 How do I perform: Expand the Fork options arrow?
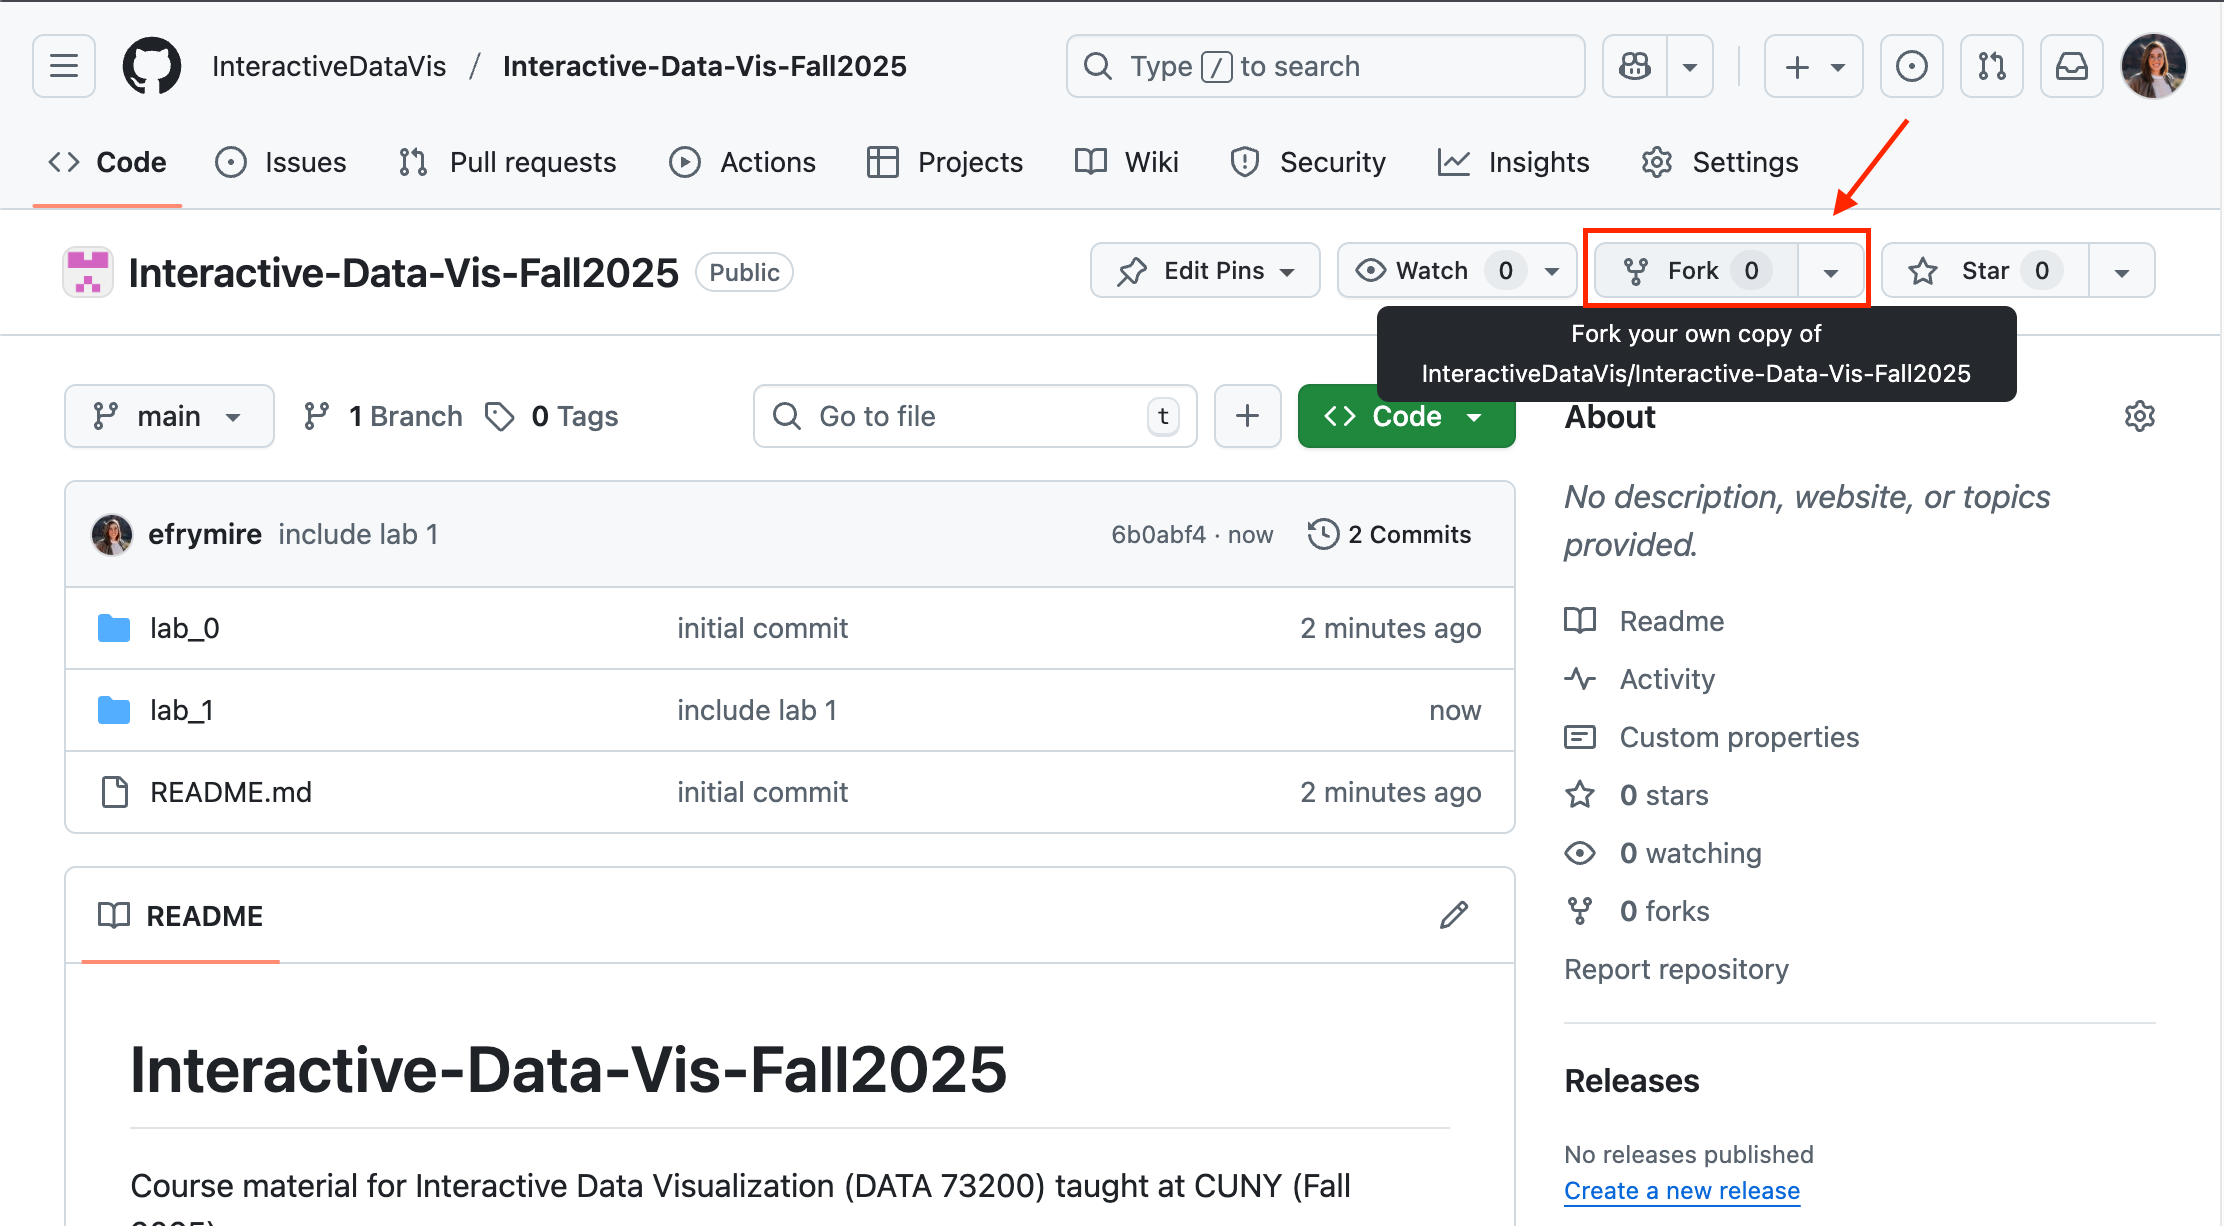tap(1831, 271)
